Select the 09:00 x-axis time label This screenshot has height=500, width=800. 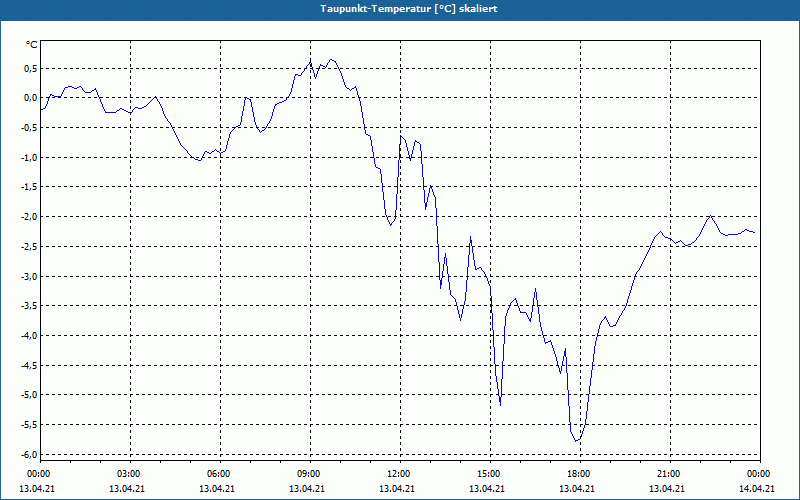(309, 474)
